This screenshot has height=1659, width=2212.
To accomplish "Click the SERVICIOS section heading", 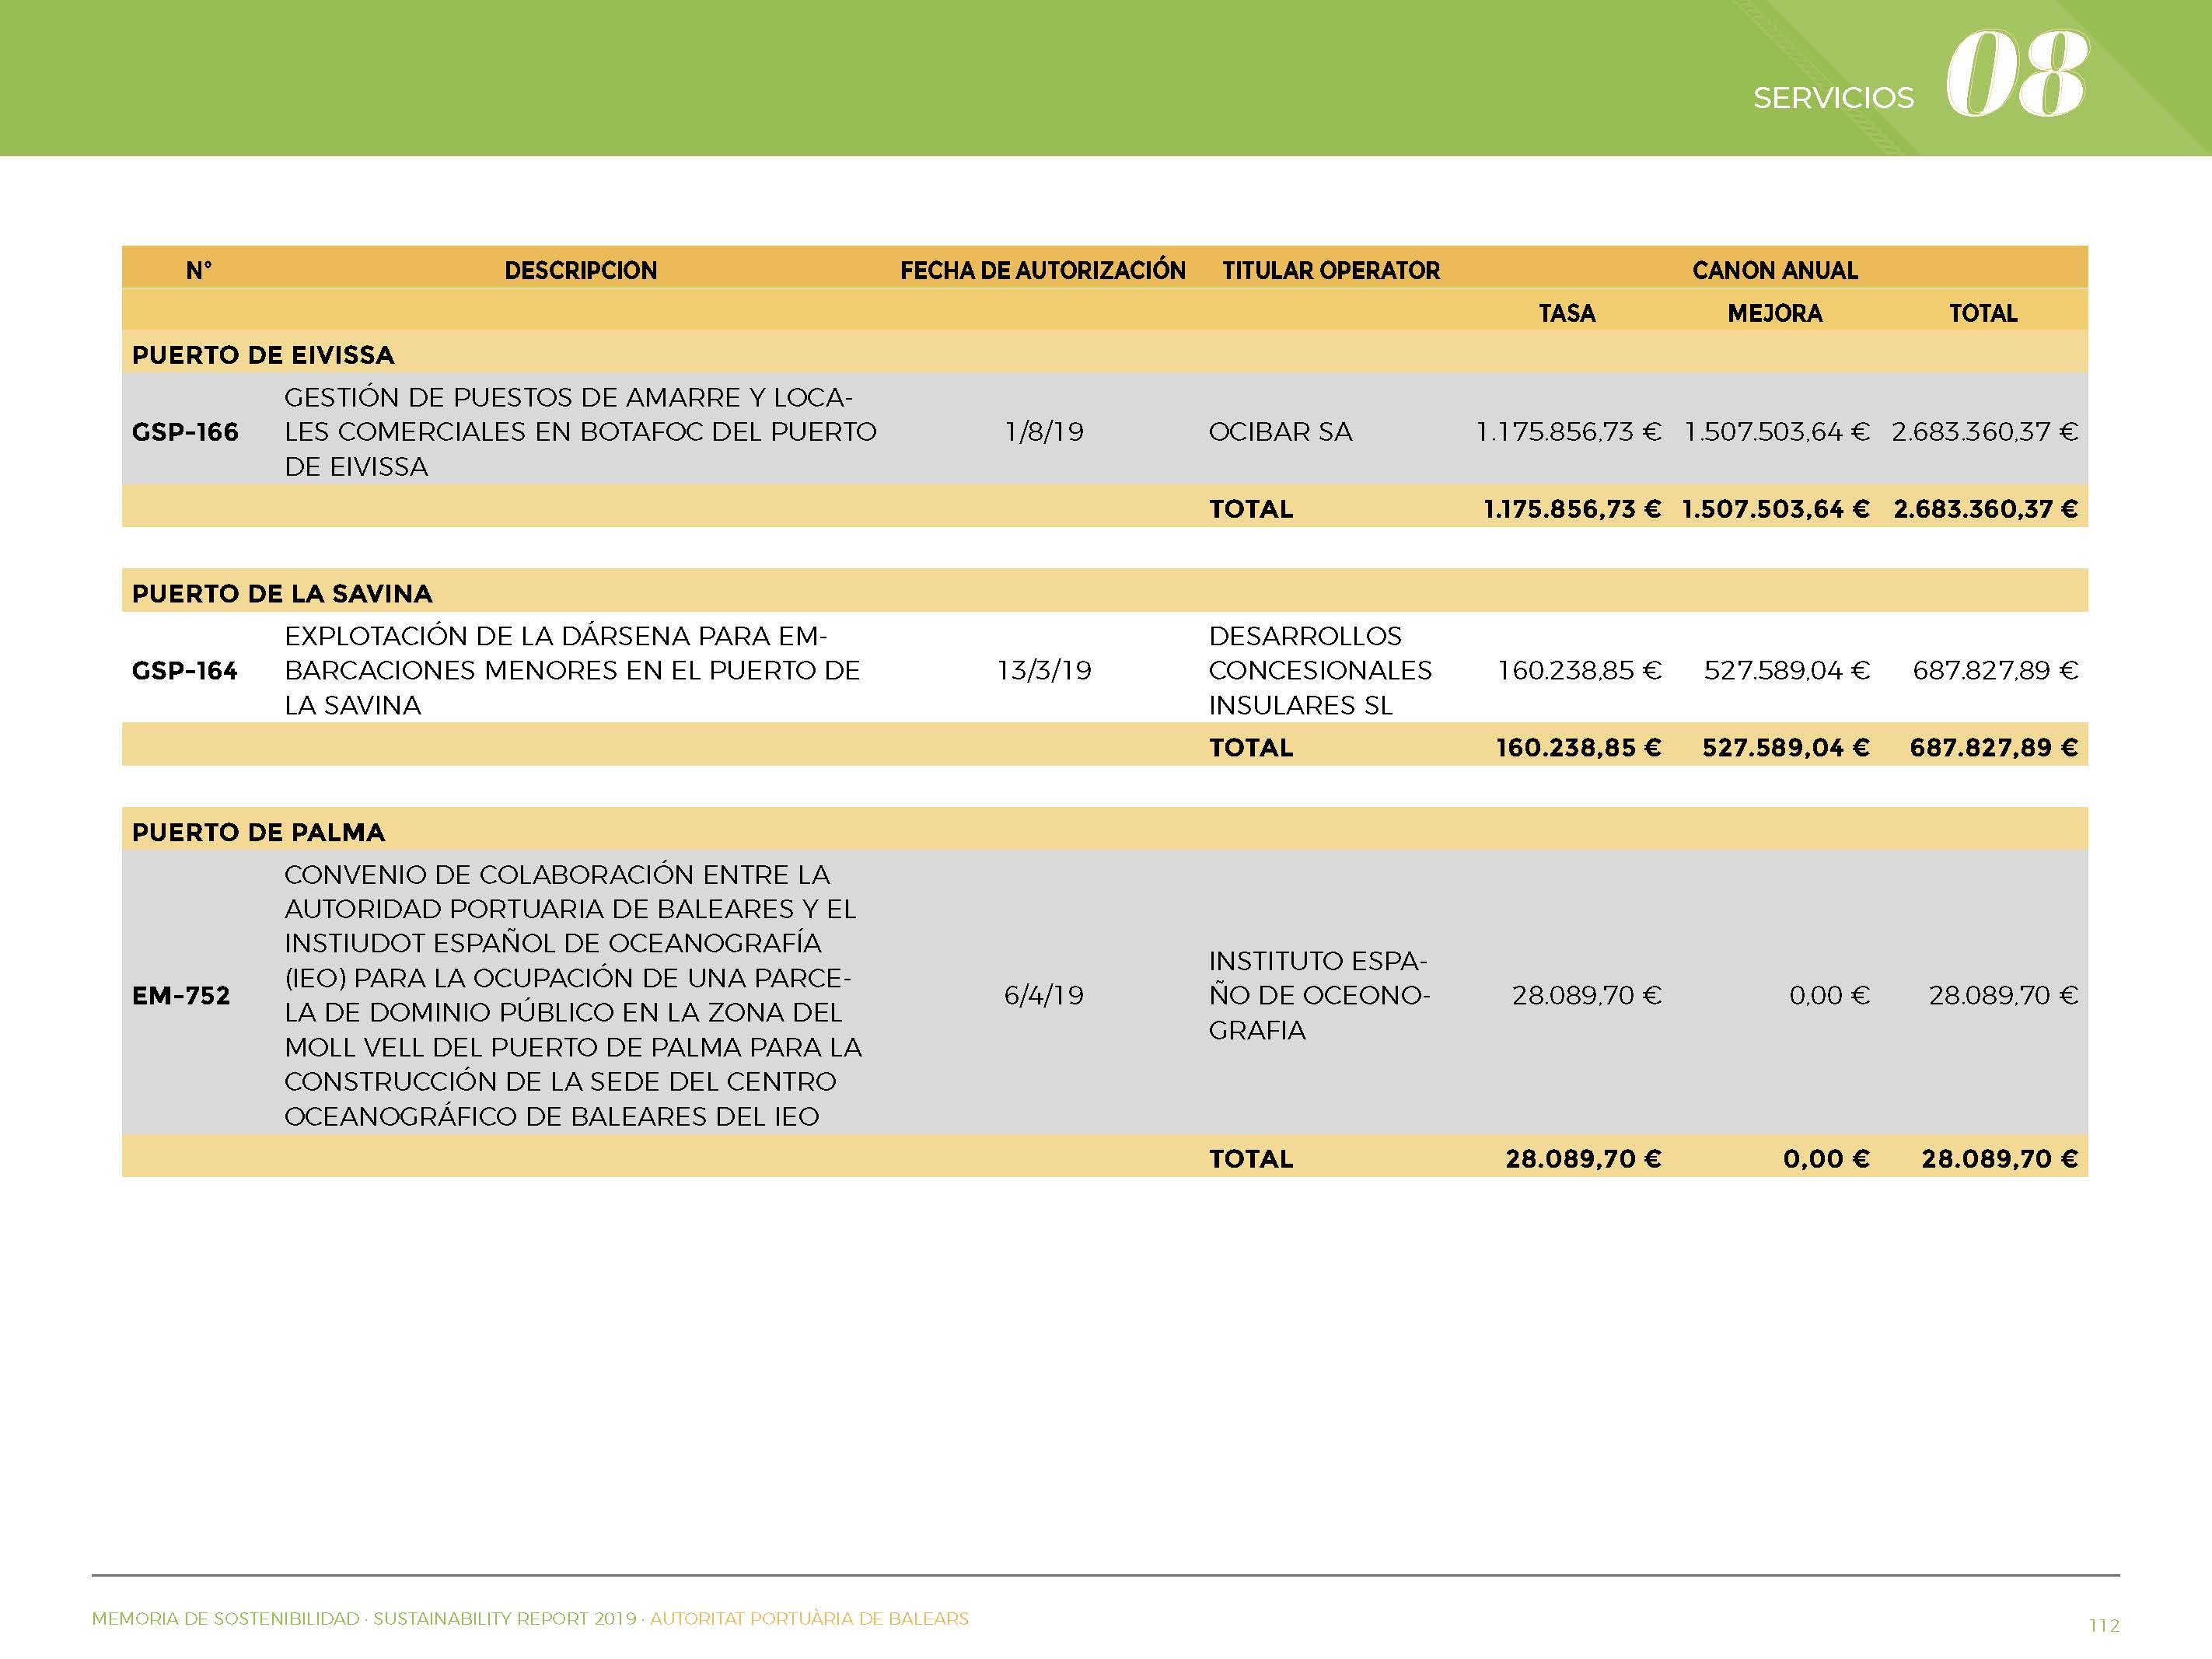I will coord(1833,98).
